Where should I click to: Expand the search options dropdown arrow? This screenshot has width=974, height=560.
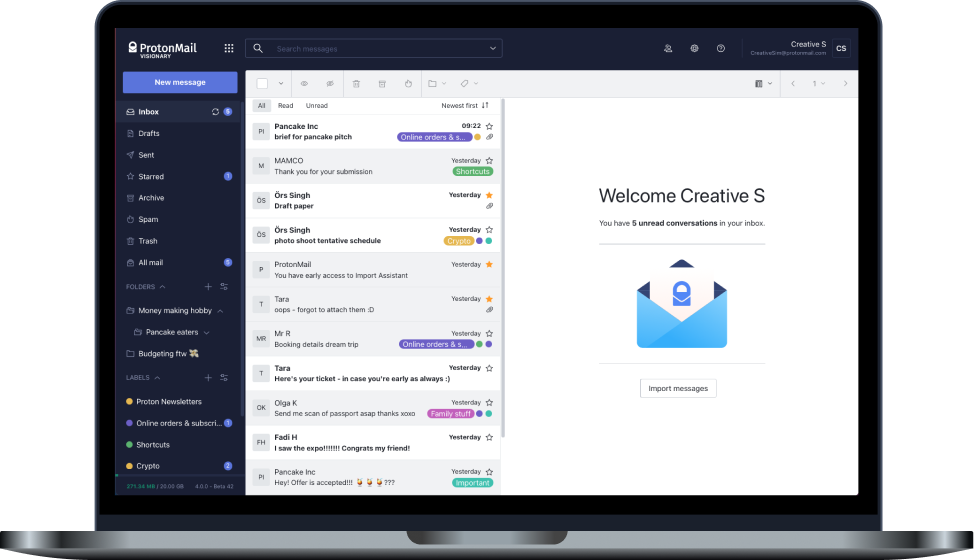[x=493, y=48]
